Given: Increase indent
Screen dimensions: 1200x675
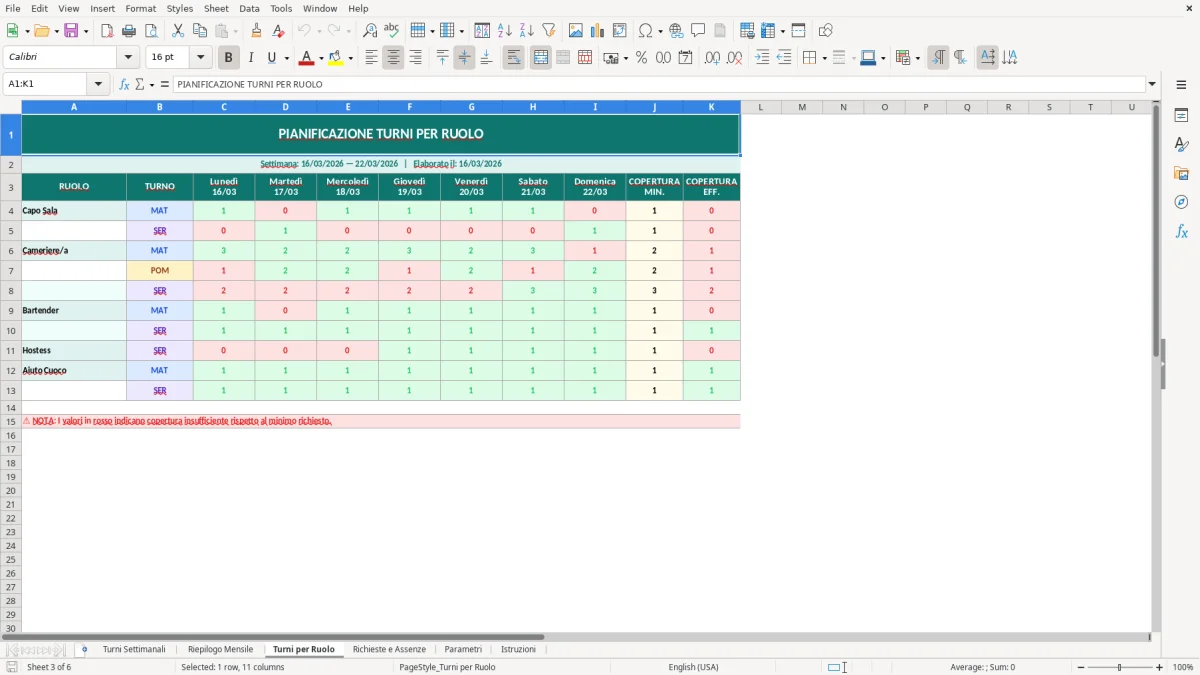Looking at the screenshot, I should [x=762, y=58].
